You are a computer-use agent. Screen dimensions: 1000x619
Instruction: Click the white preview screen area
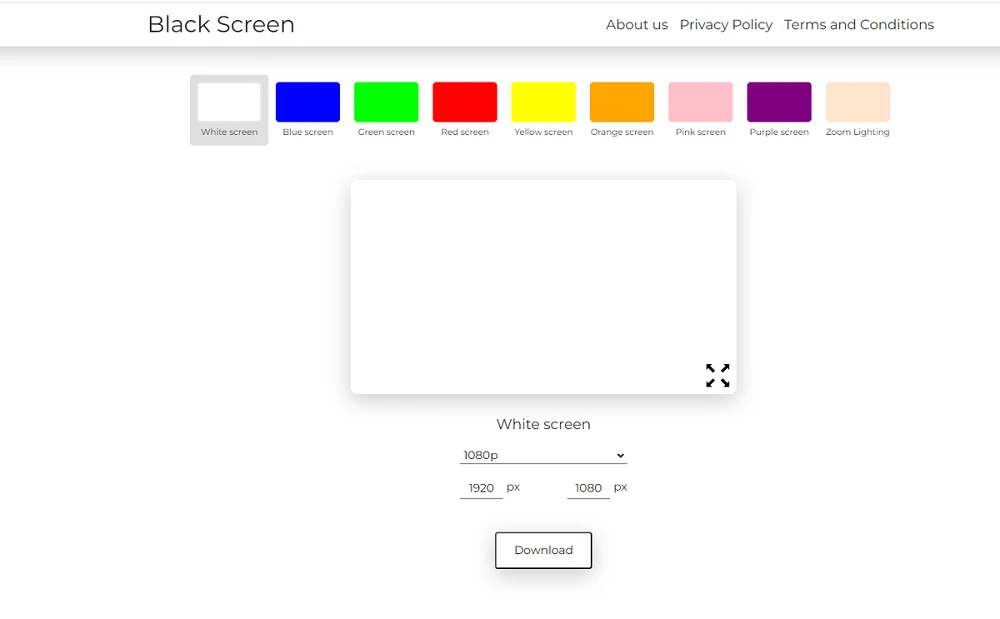coord(543,286)
